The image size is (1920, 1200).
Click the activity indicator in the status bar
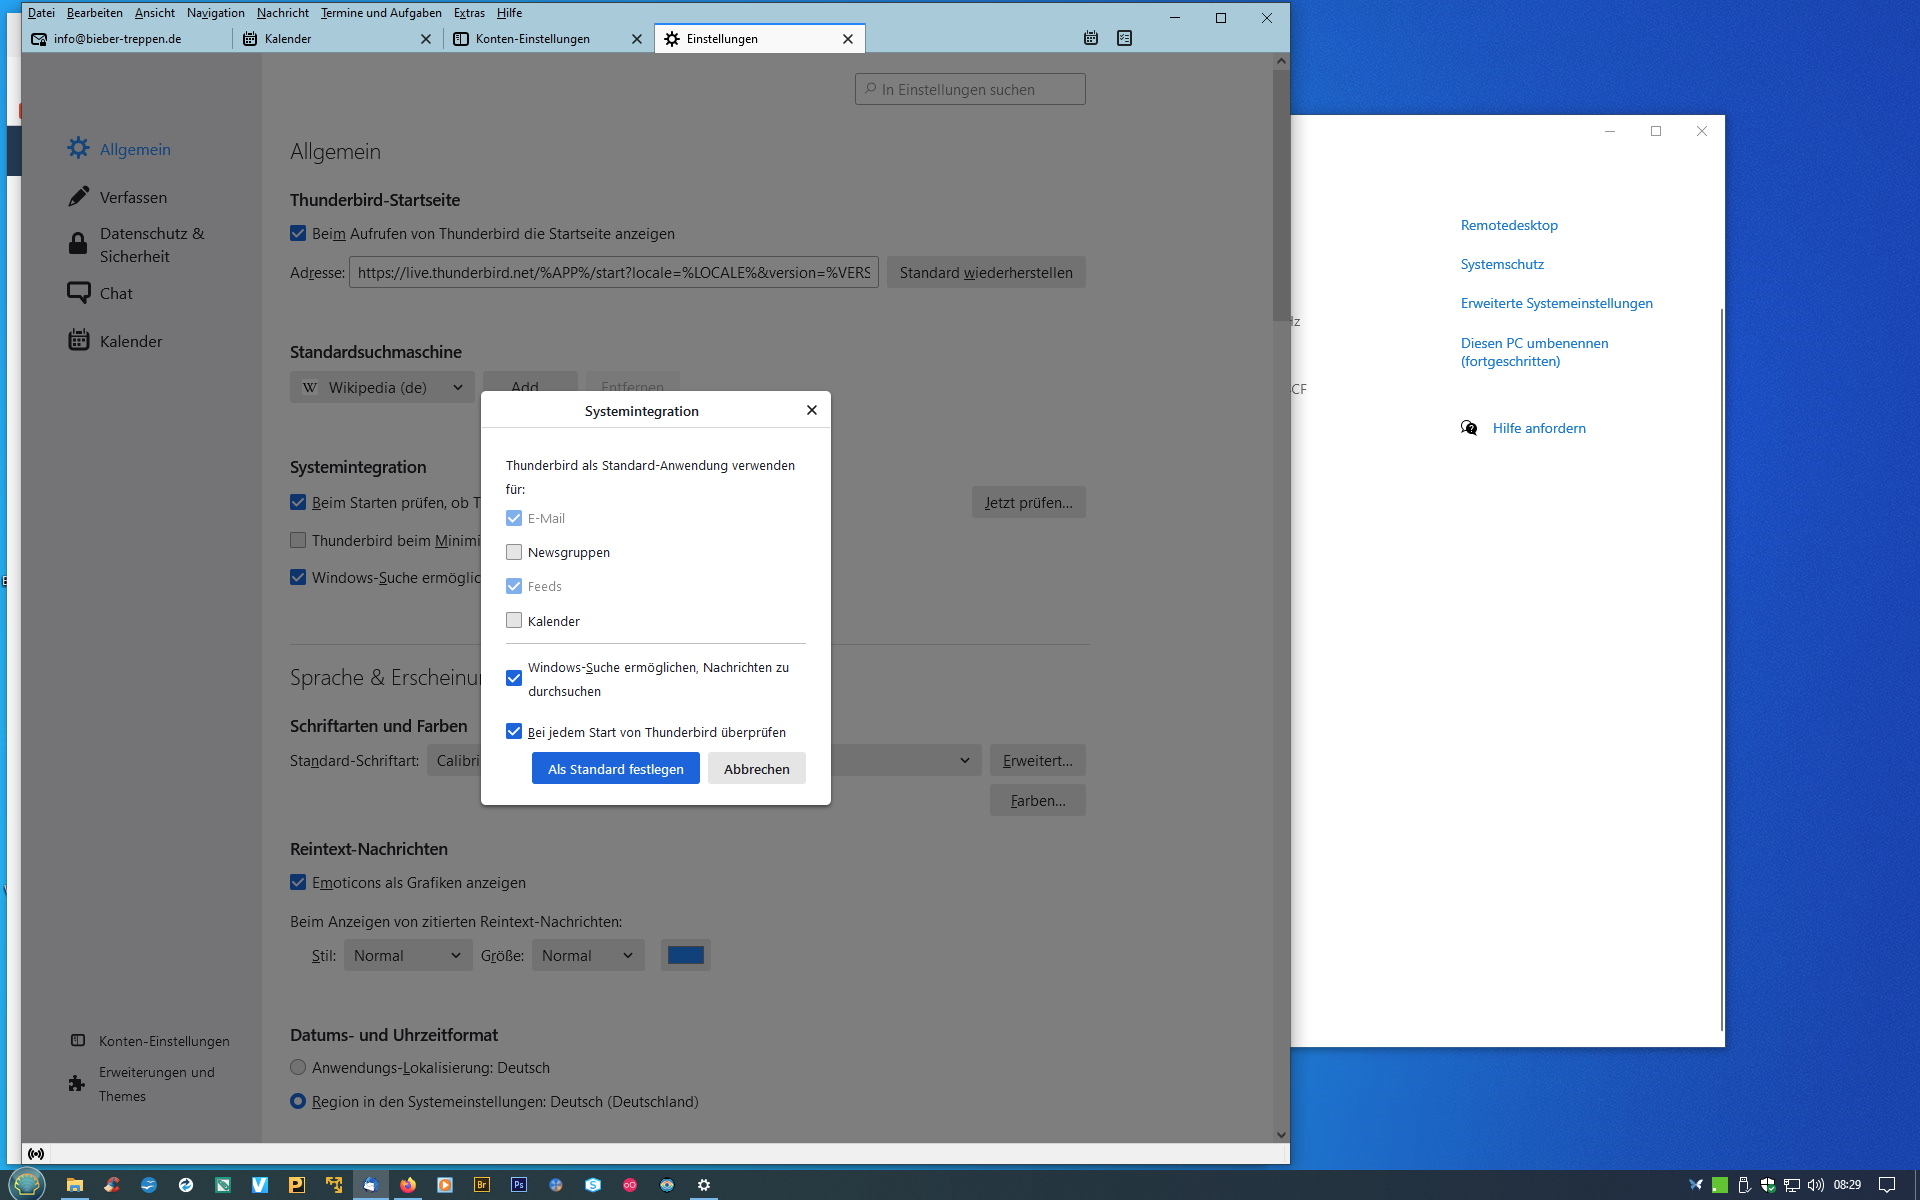[36, 1154]
